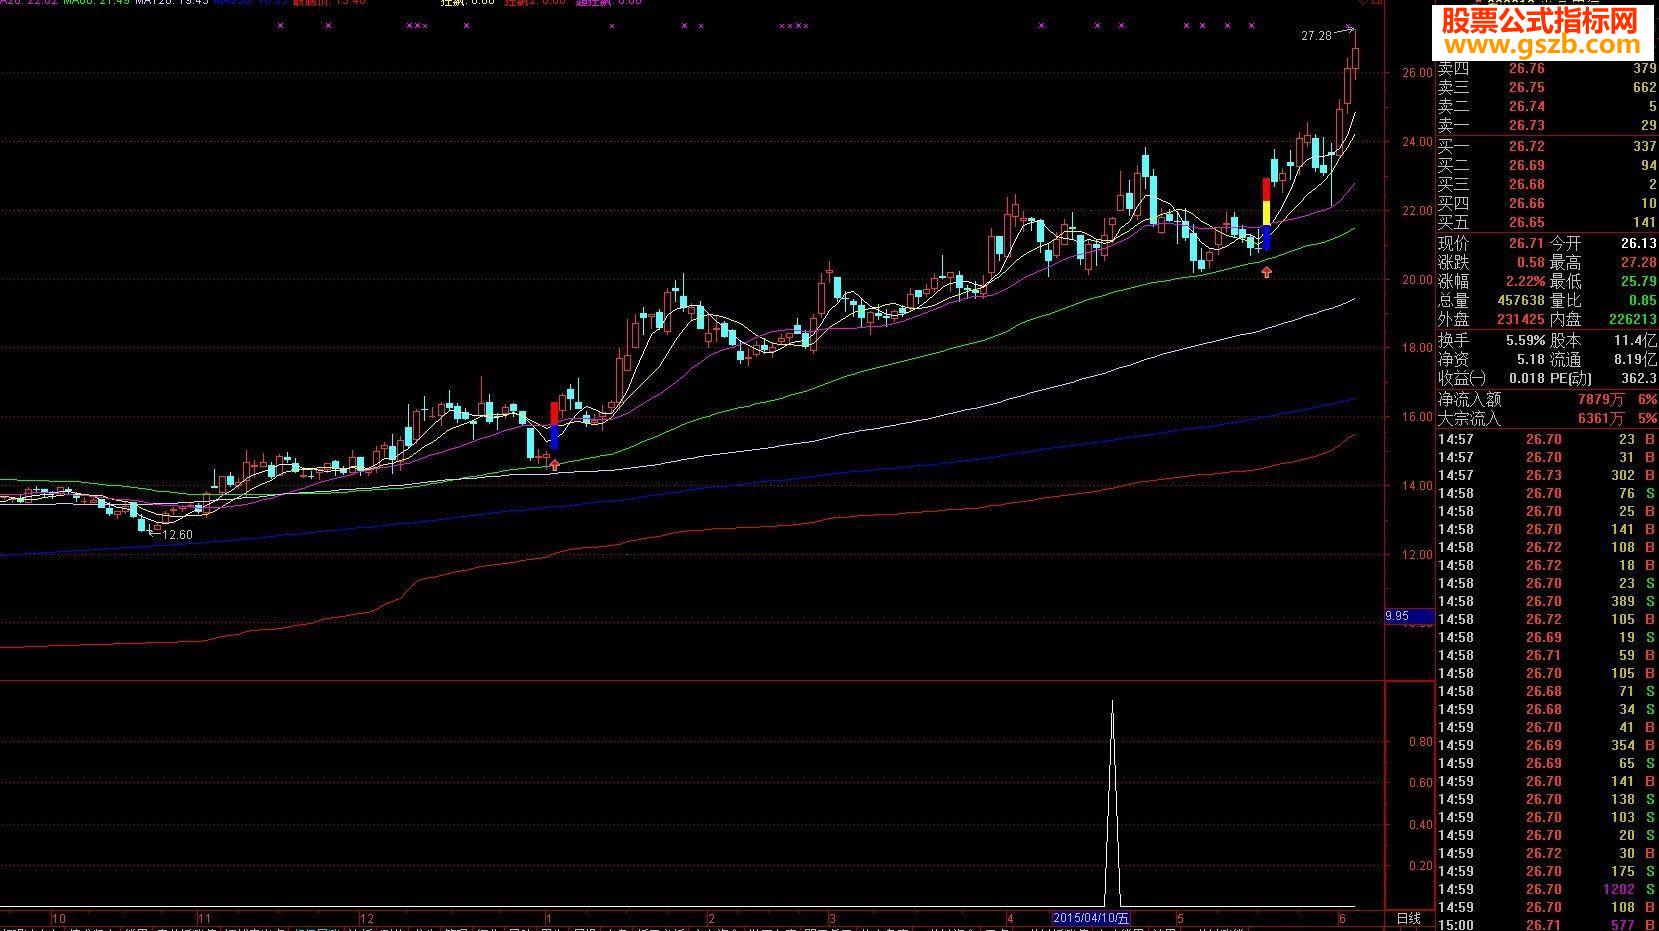Screen dimensions: 1659x931
Task: Click month 12 on the time axis
Action: pos(366,918)
